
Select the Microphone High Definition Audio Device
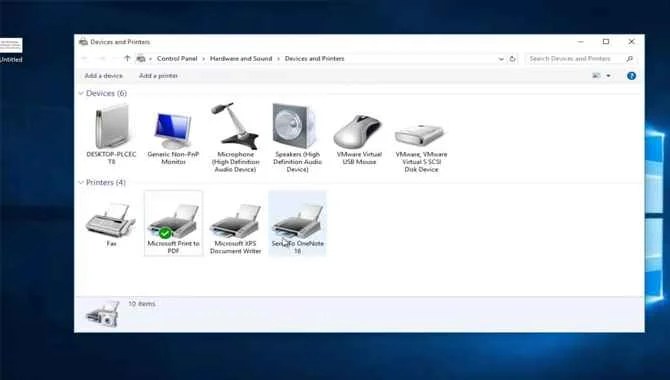235,138
